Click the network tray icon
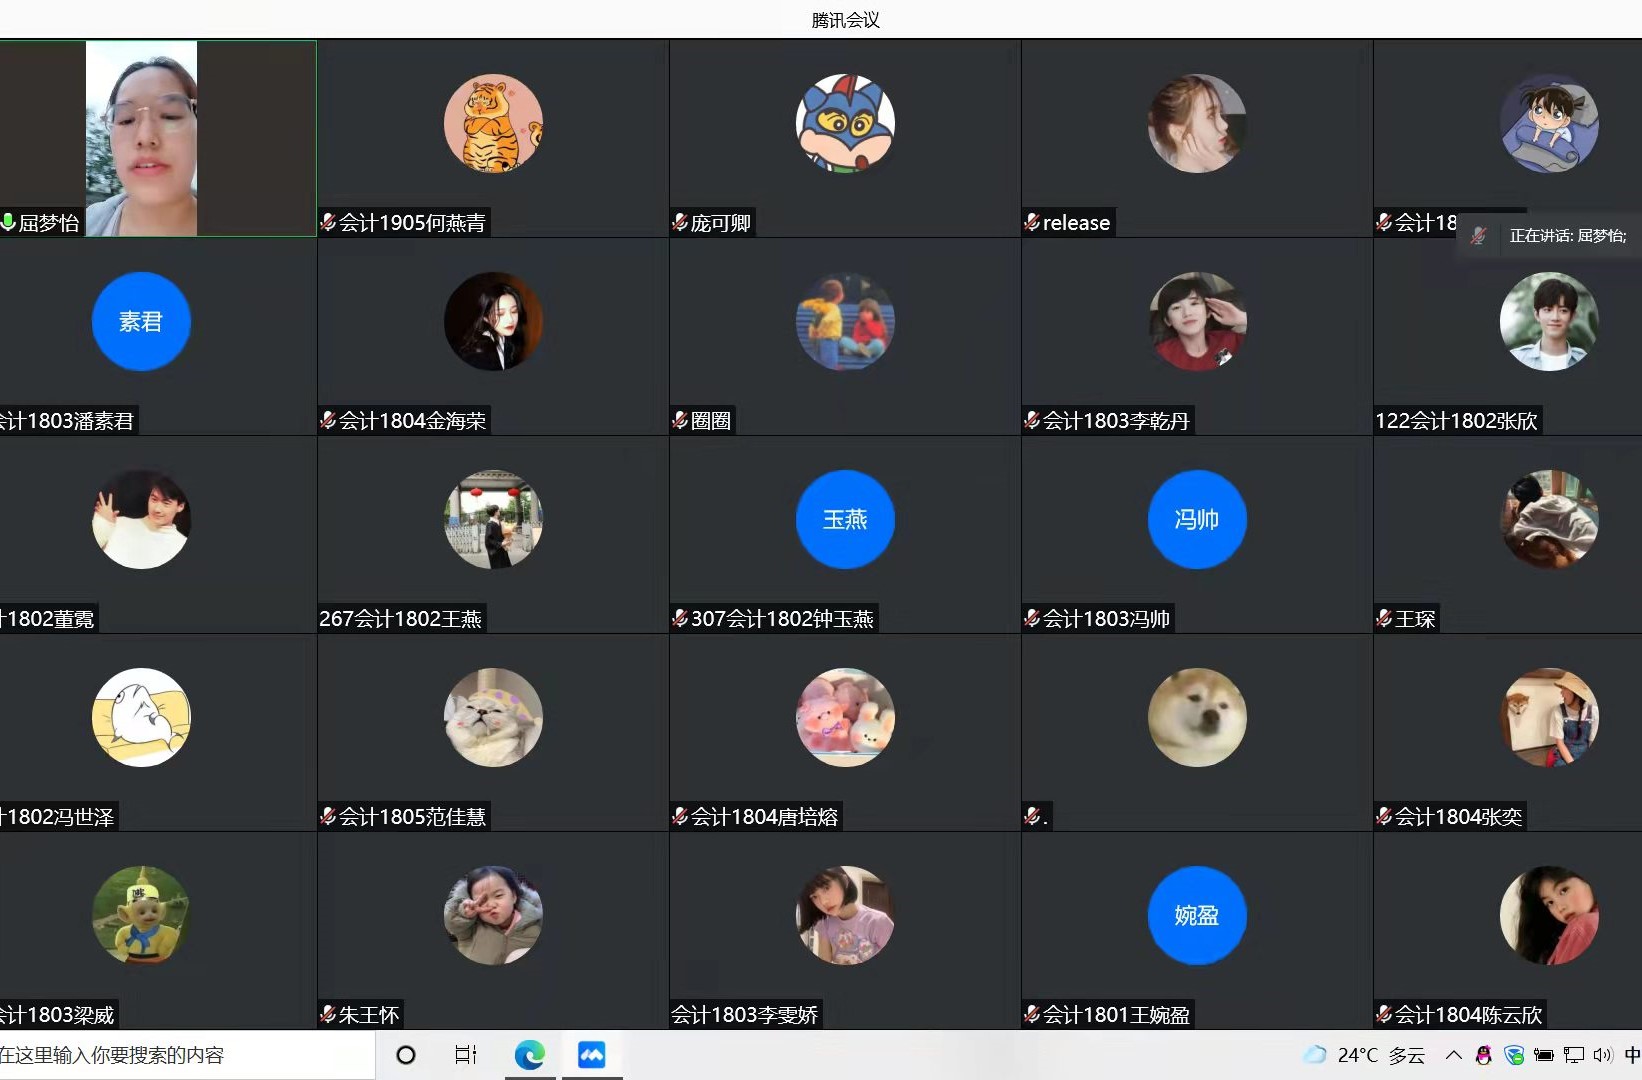Image resolution: width=1642 pixels, height=1080 pixels. tap(1574, 1055)
